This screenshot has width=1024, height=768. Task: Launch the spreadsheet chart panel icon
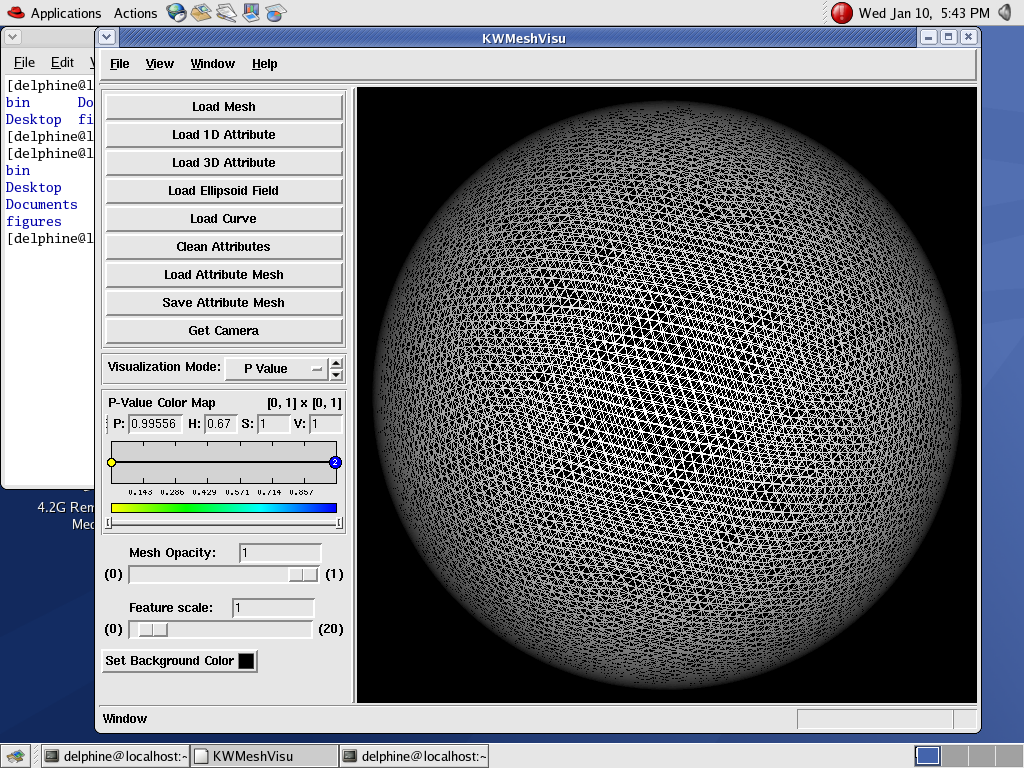pyautogui.click(x=276, y=13)
